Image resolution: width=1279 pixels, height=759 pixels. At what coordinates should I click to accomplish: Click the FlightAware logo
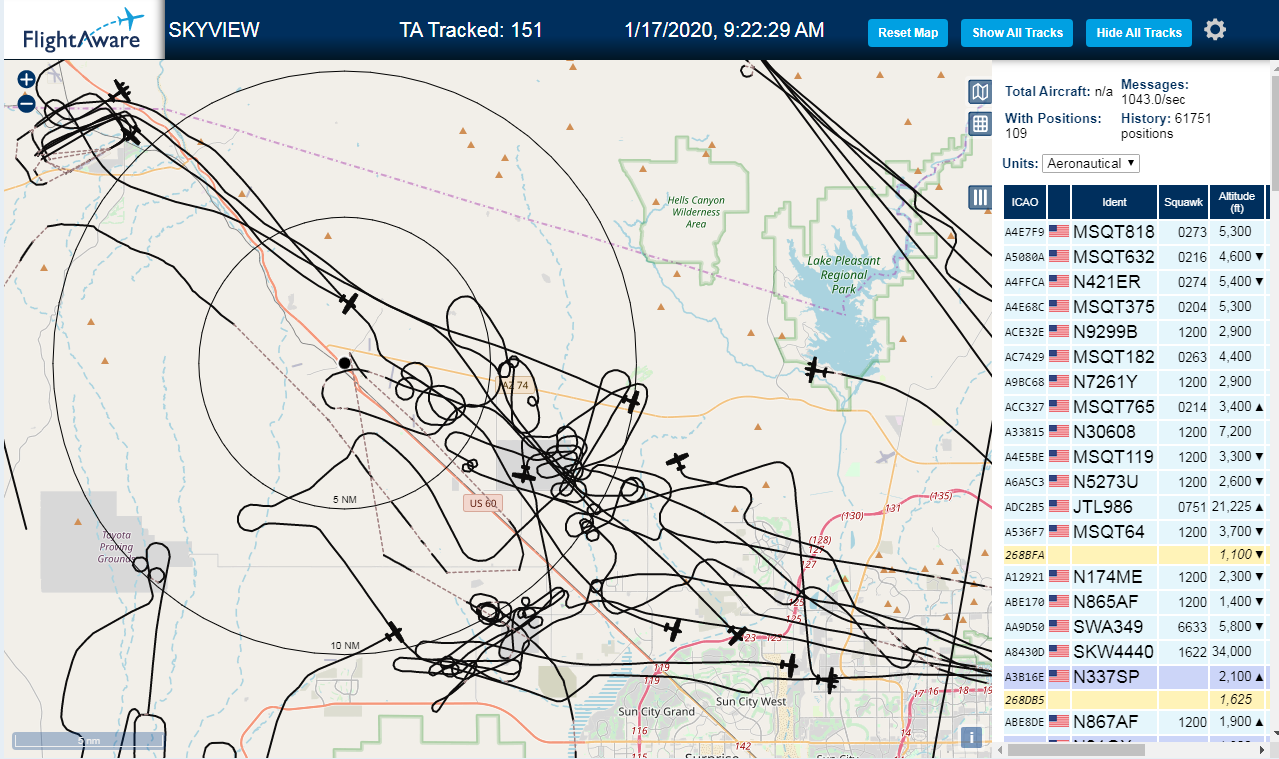pos(83,30)
